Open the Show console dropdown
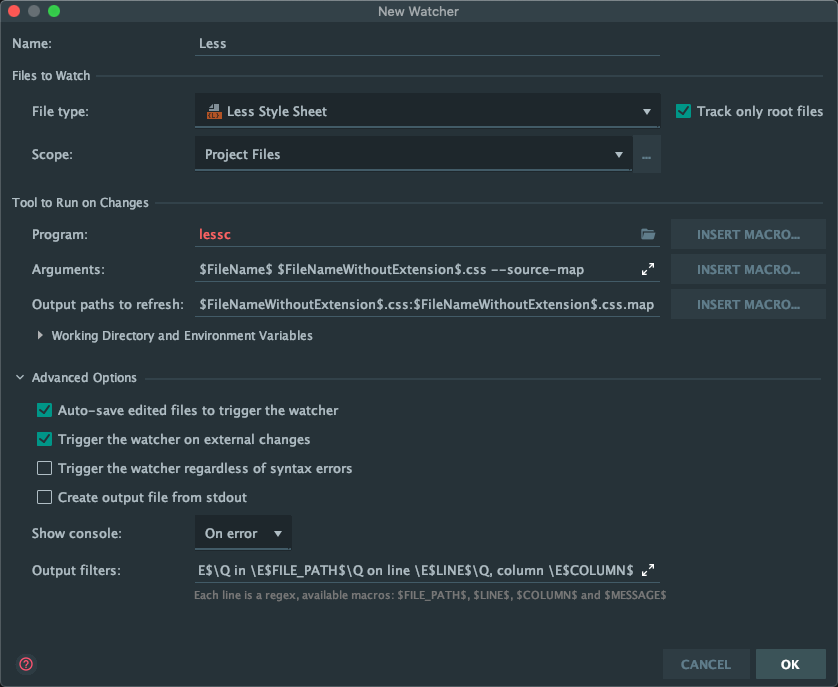This screenshot has width=838, height=687. point(243,533)
